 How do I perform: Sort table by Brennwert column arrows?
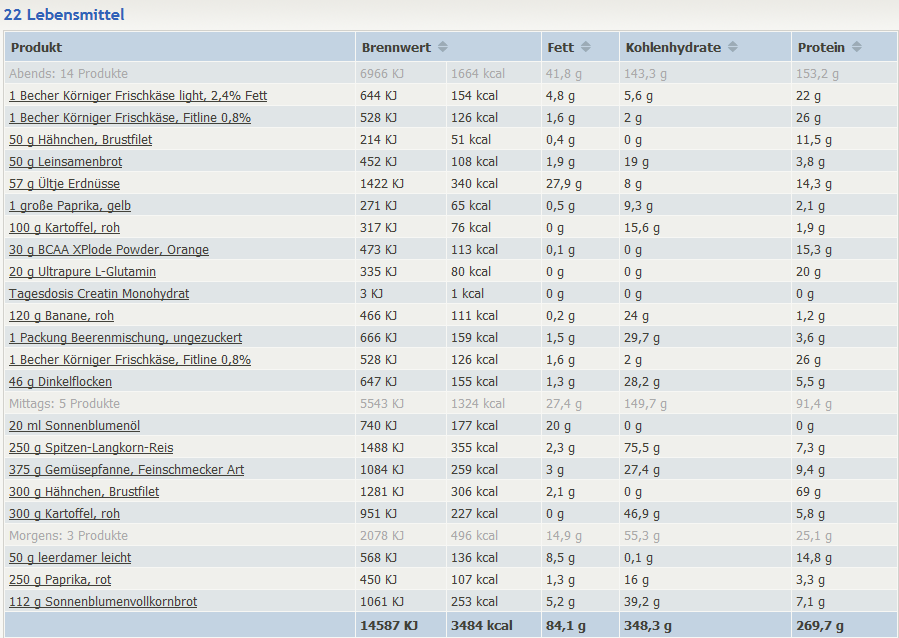(443, 47)
